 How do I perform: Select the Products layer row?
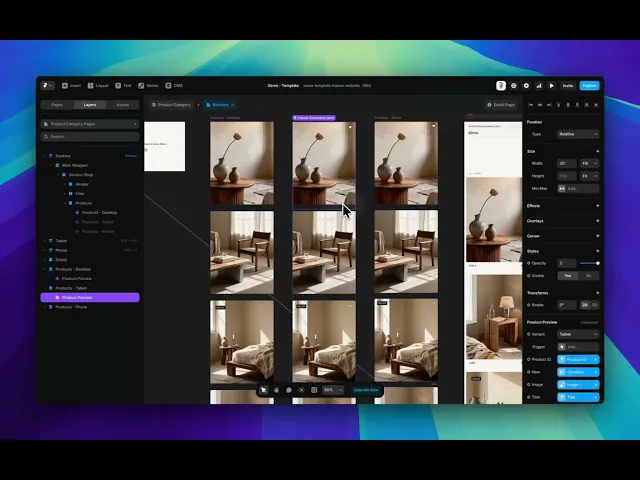point(90,203)
